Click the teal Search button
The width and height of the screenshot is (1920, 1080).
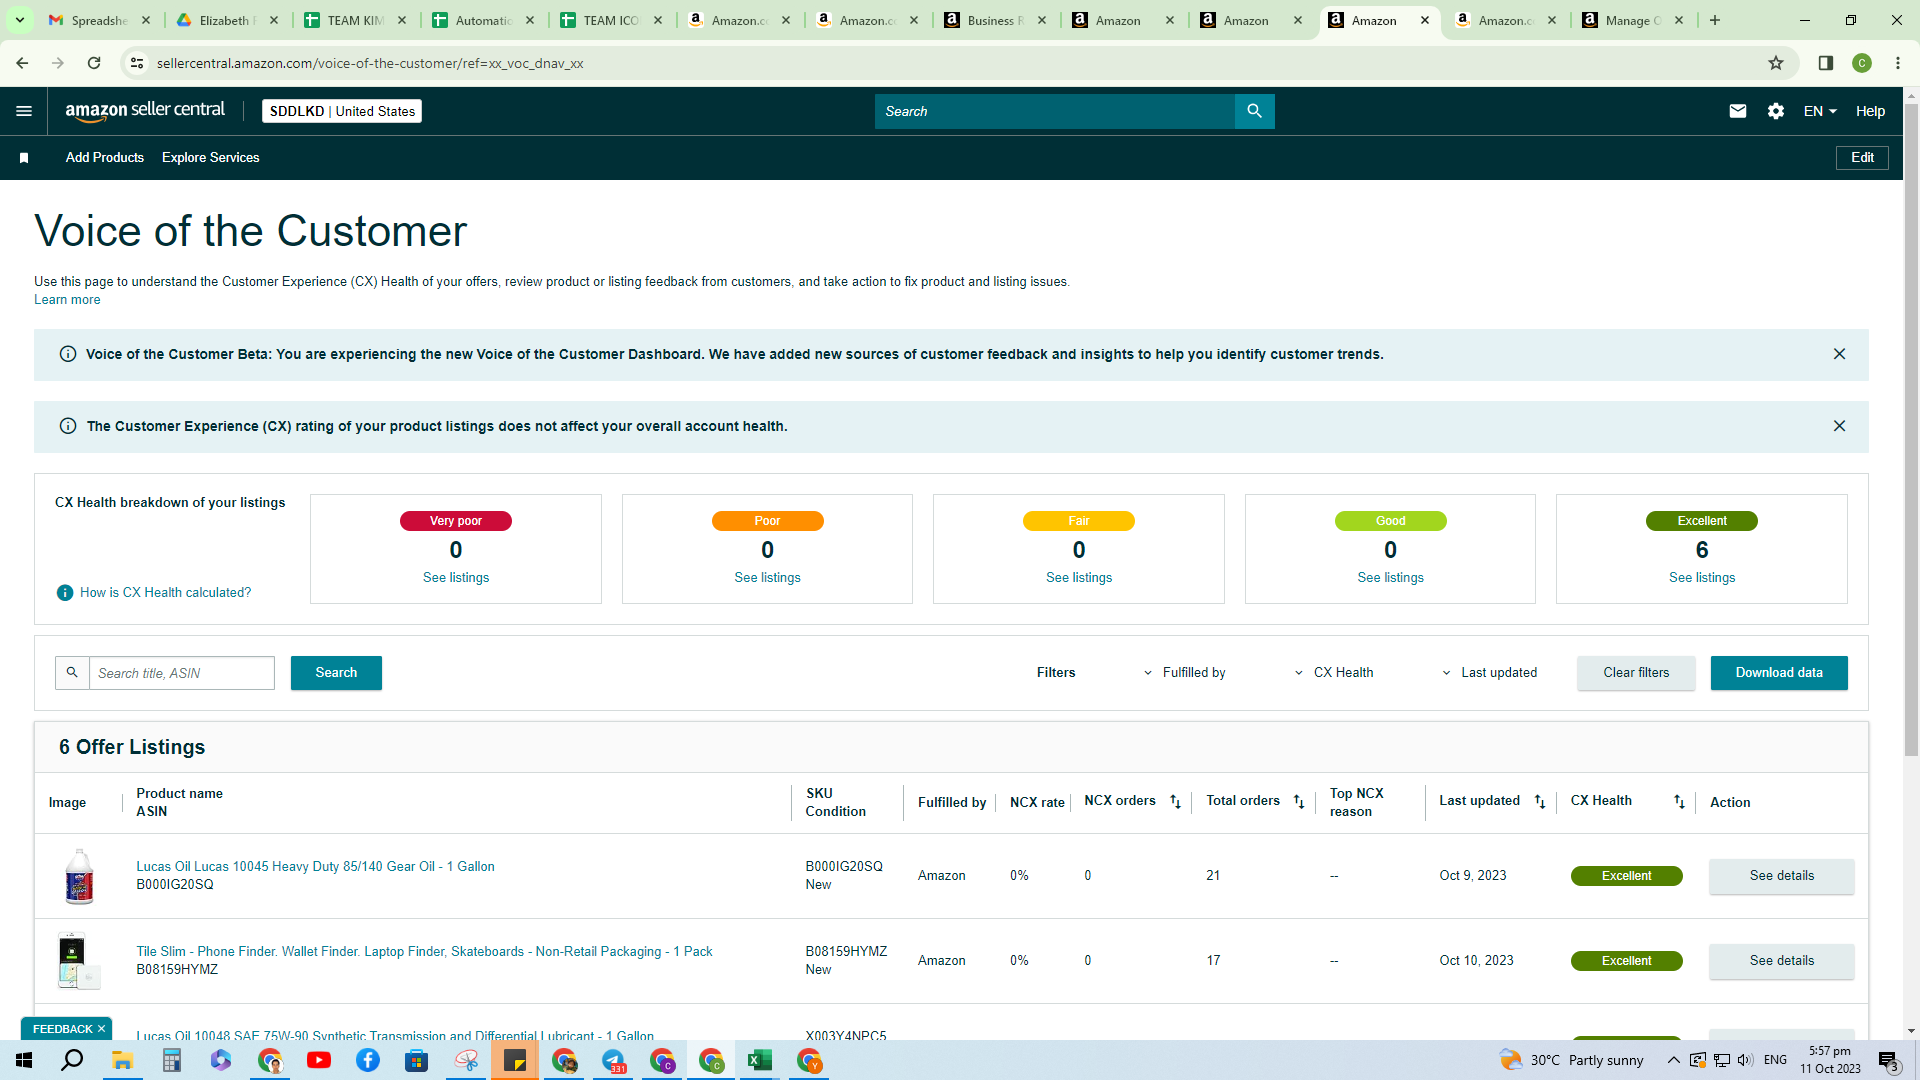tap(336, 673)
